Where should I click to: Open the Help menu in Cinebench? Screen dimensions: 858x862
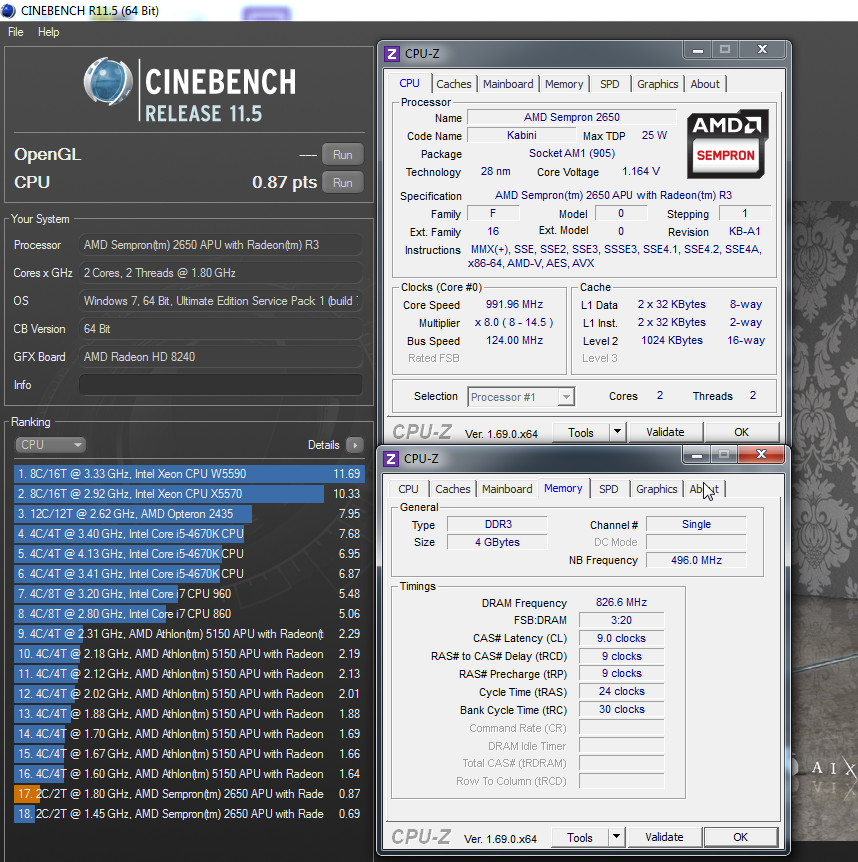tap(48, 32)
